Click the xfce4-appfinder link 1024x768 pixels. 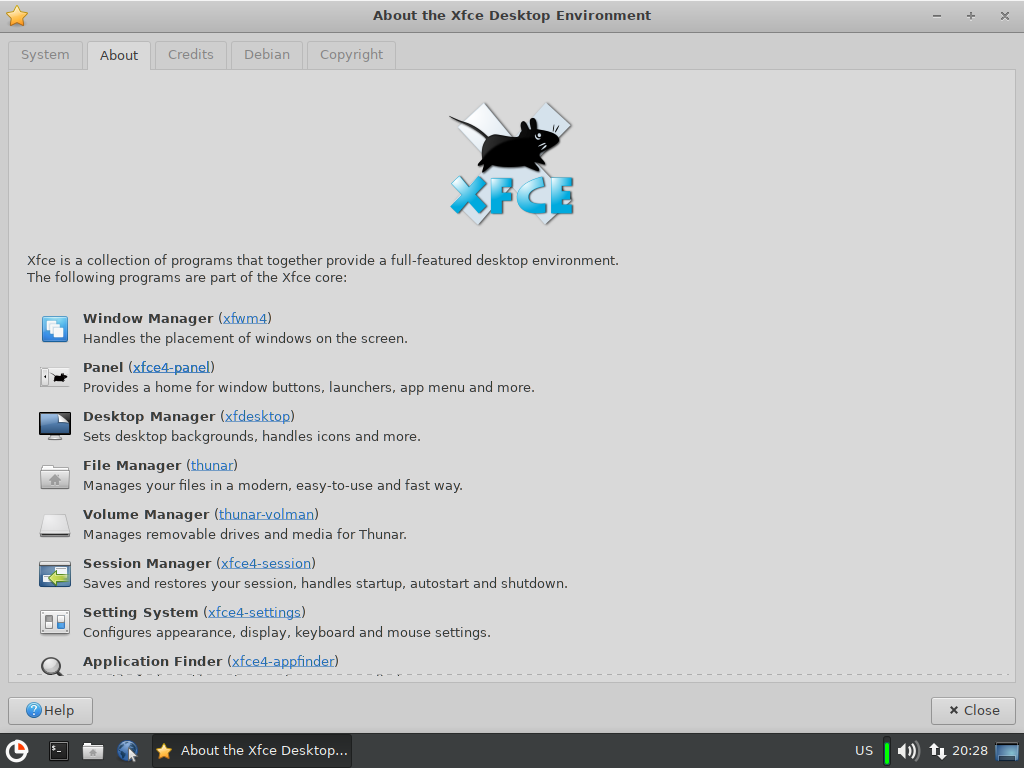point(283,662)
